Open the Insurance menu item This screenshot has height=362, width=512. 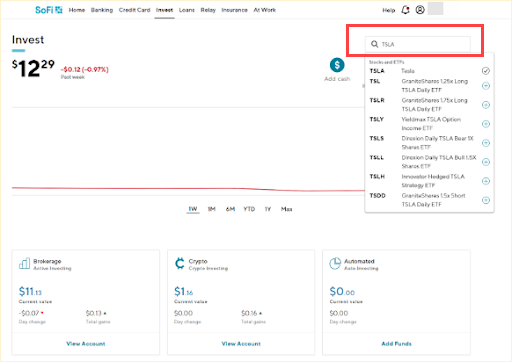click(234, 10)
